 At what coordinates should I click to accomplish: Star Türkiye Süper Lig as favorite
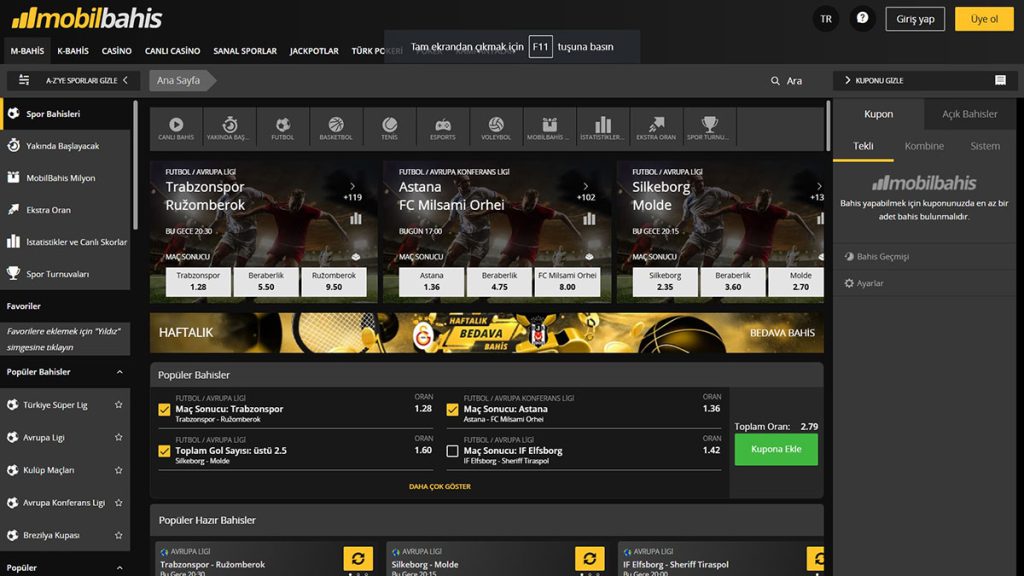coord(119,405)
